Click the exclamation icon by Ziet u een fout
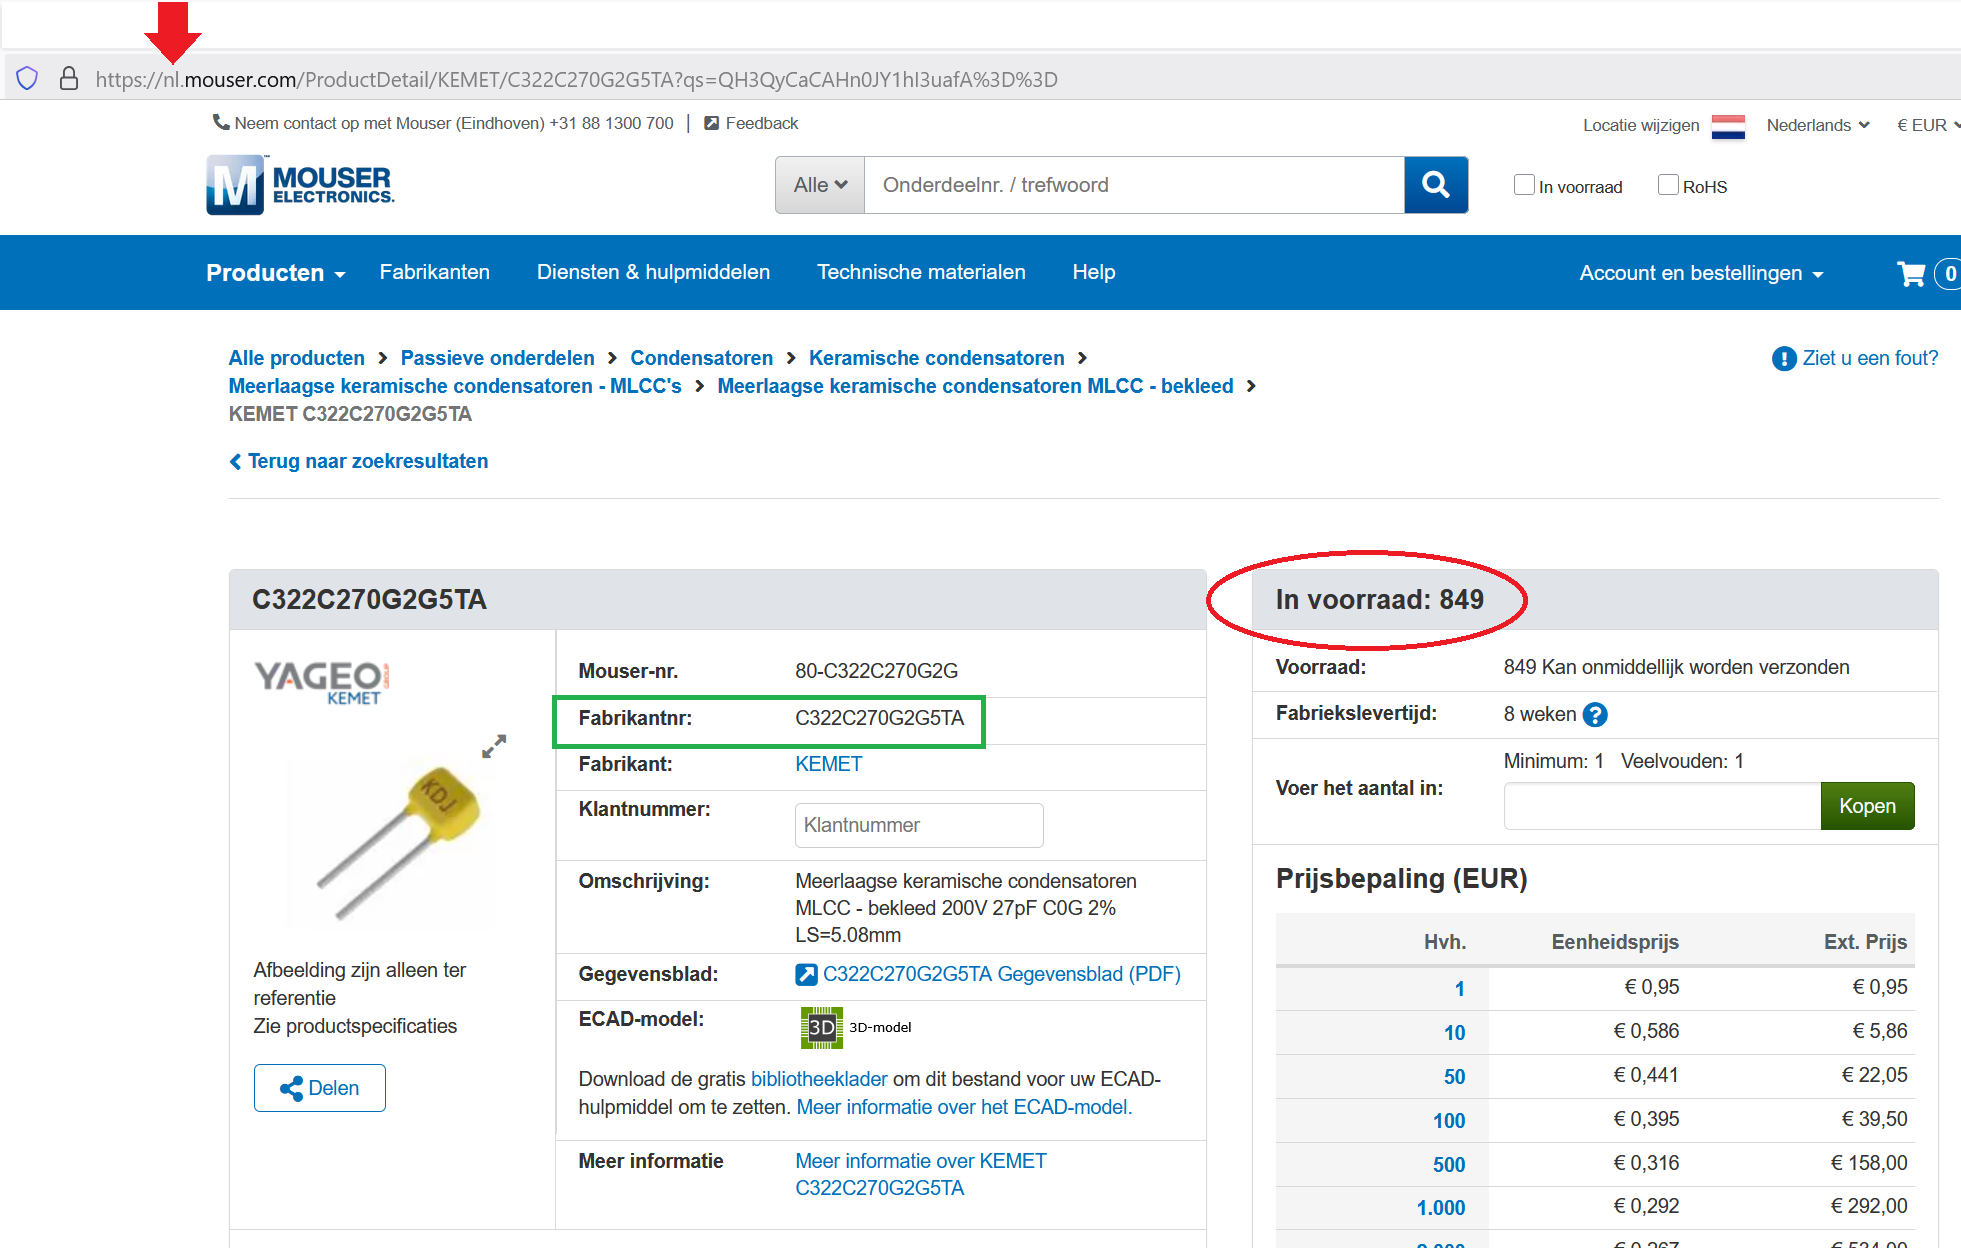 (1784, 359)
